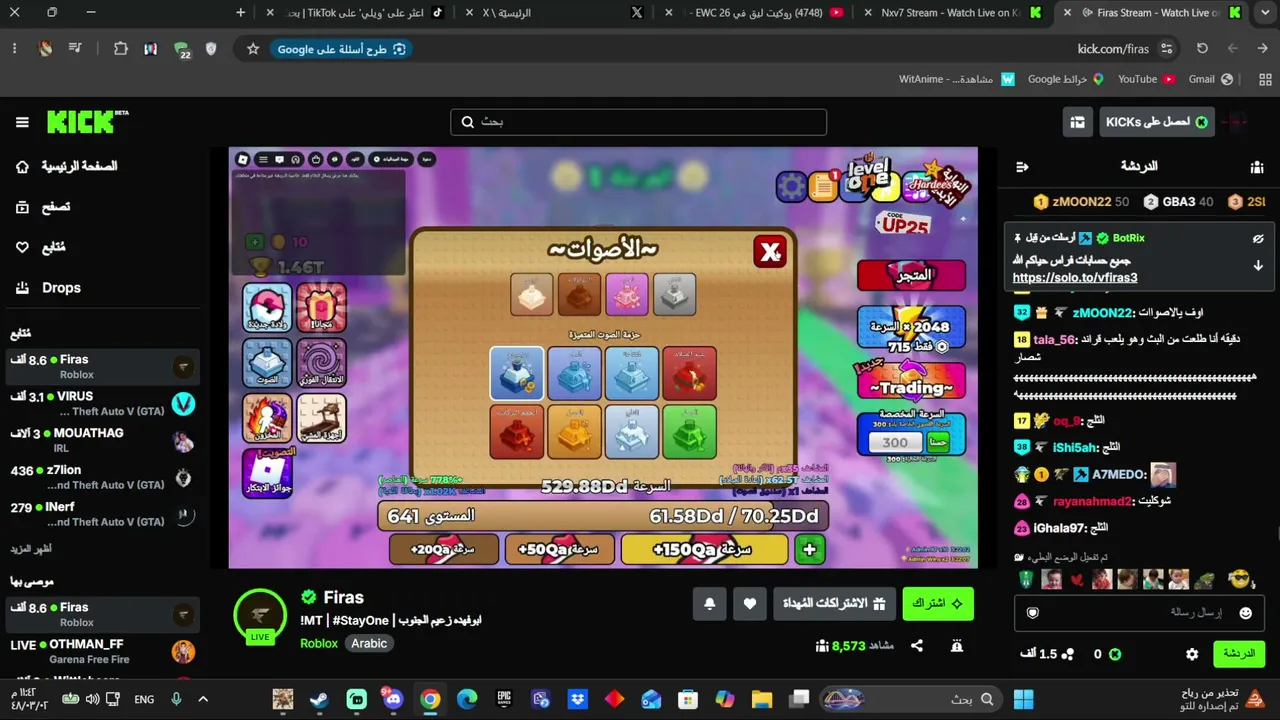Share the stream using the share icon
Screen dimensions: 1280x720
coord(917,646)
